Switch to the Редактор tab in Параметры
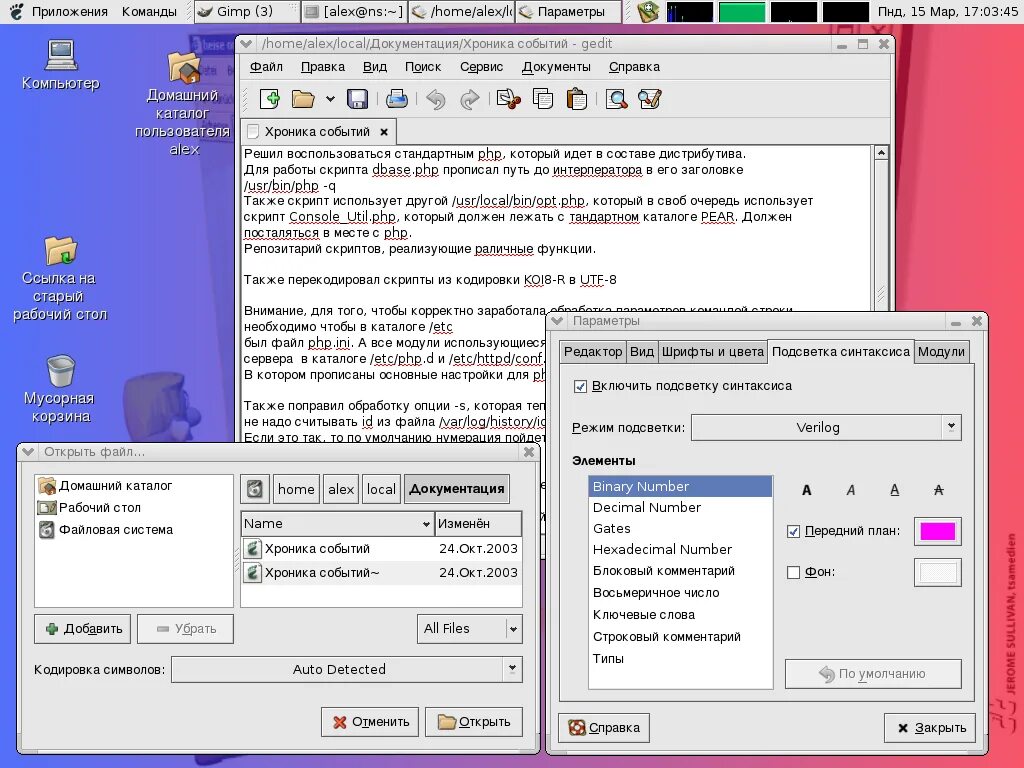This screenshot has height=768, width=1024. [x=593, y=351]
